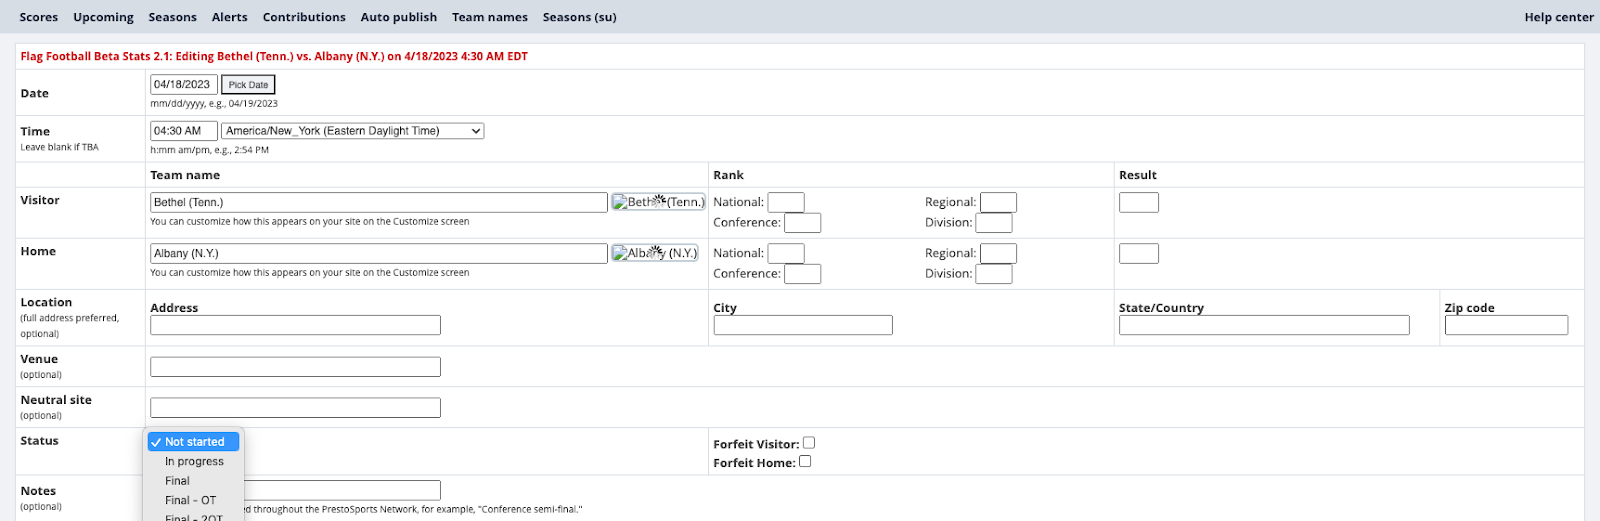Open the Contributions menu
The height and width of the screenshot is (521, 1600).
[x=304, y=17]
